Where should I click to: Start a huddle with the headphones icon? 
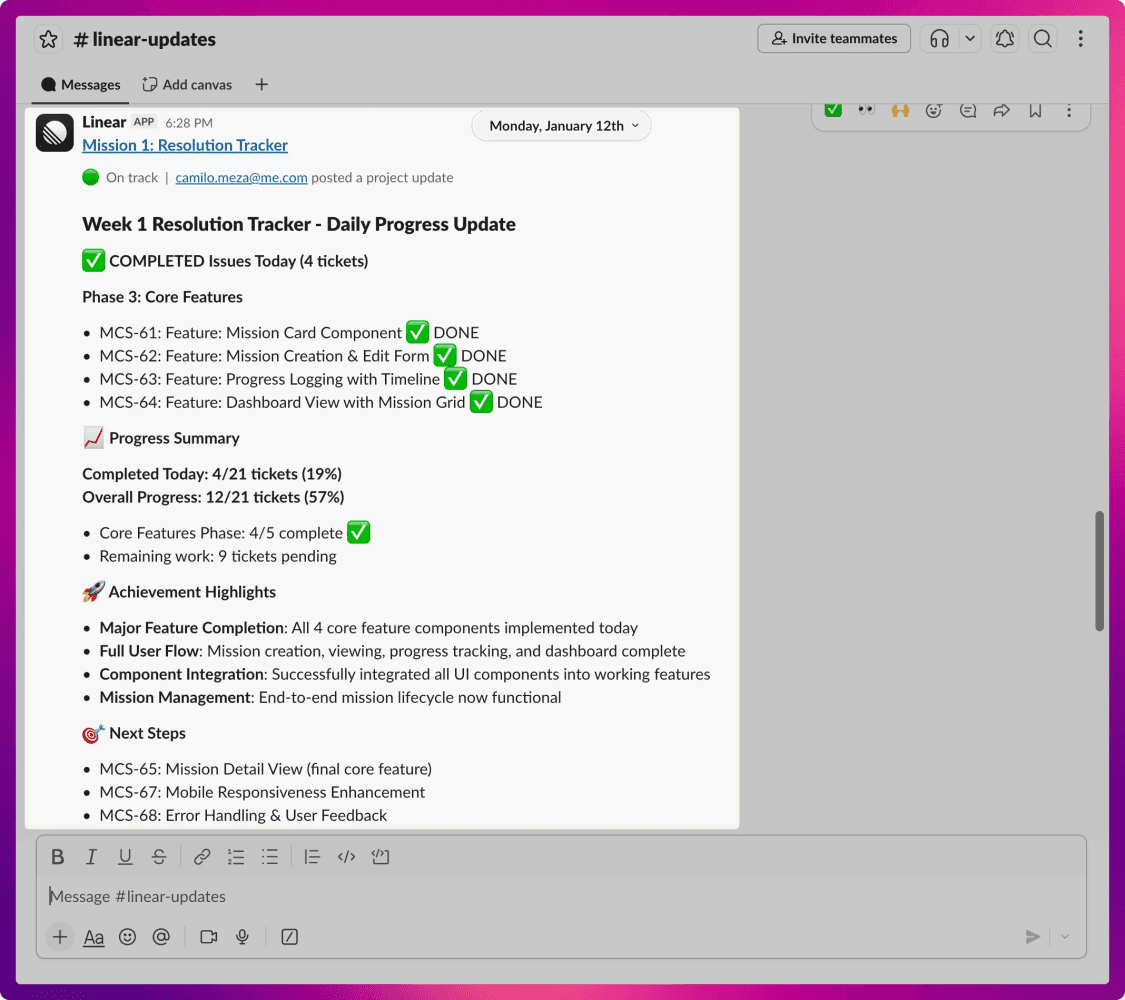[x=939, y=39]
